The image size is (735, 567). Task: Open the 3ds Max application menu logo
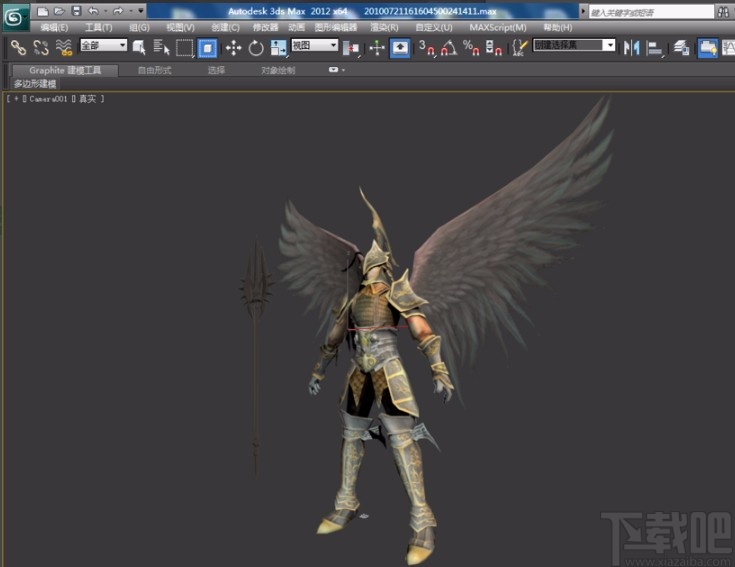(16, 17)
